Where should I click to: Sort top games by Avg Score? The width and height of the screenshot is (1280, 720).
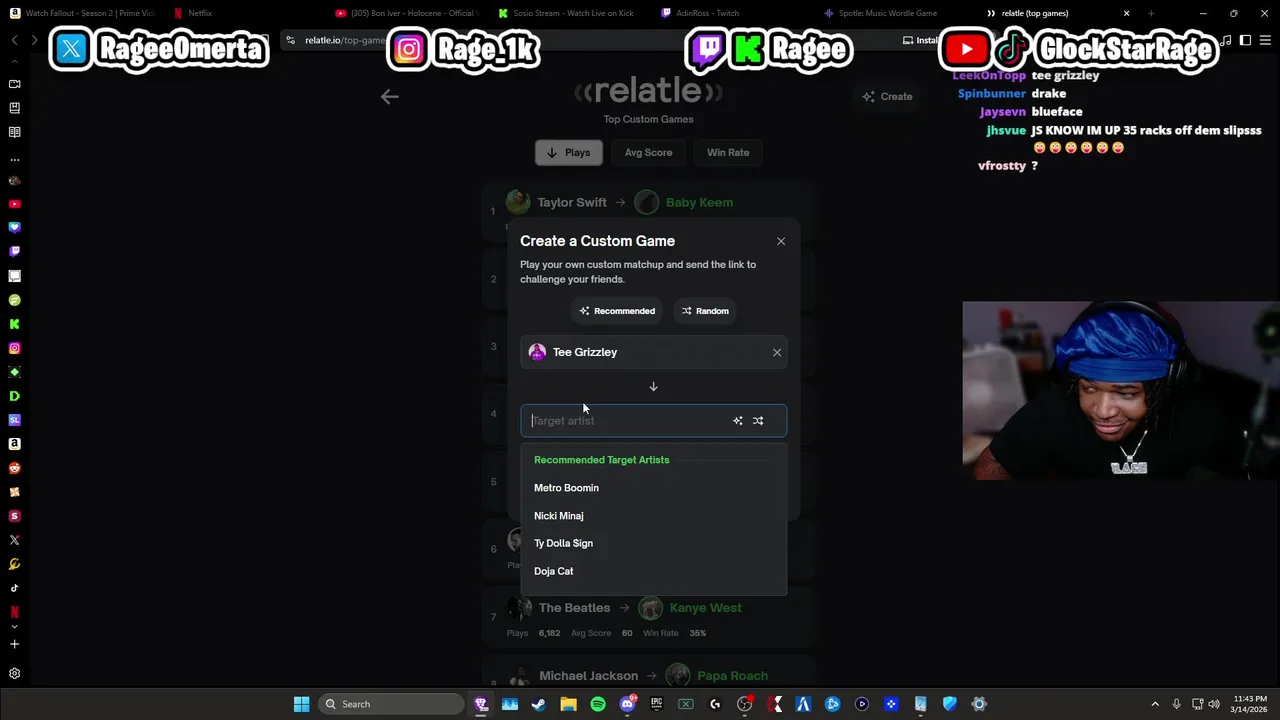[648, 153]
